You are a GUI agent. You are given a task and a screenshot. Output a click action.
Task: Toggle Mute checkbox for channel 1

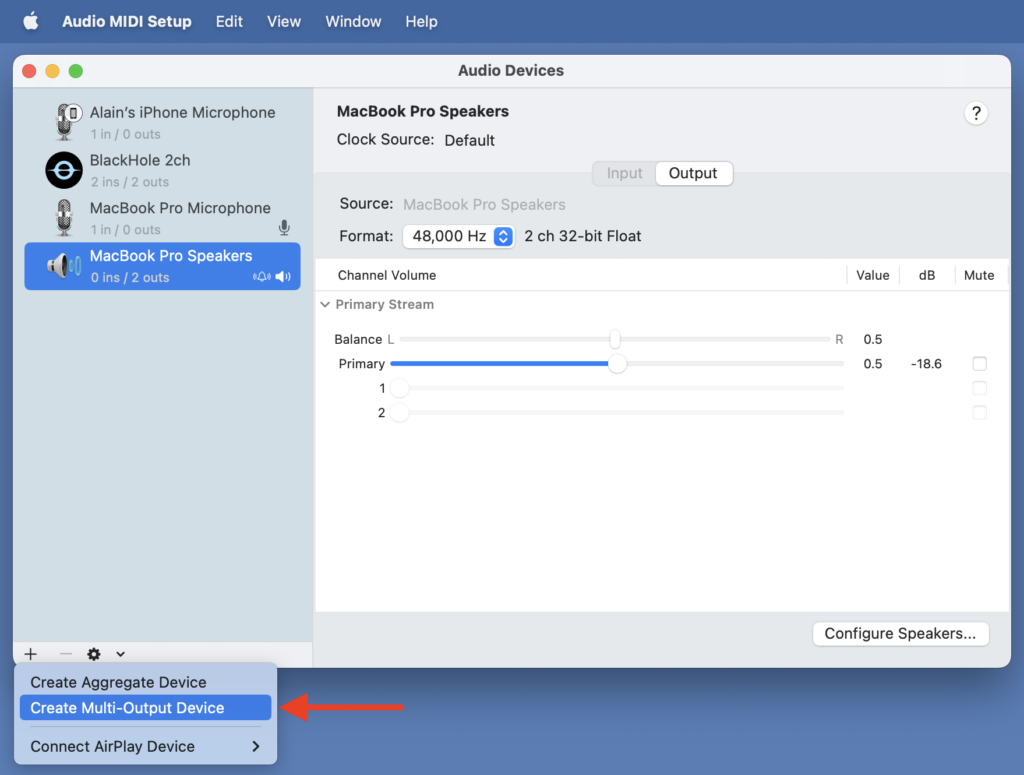click(x=979, y=388)
